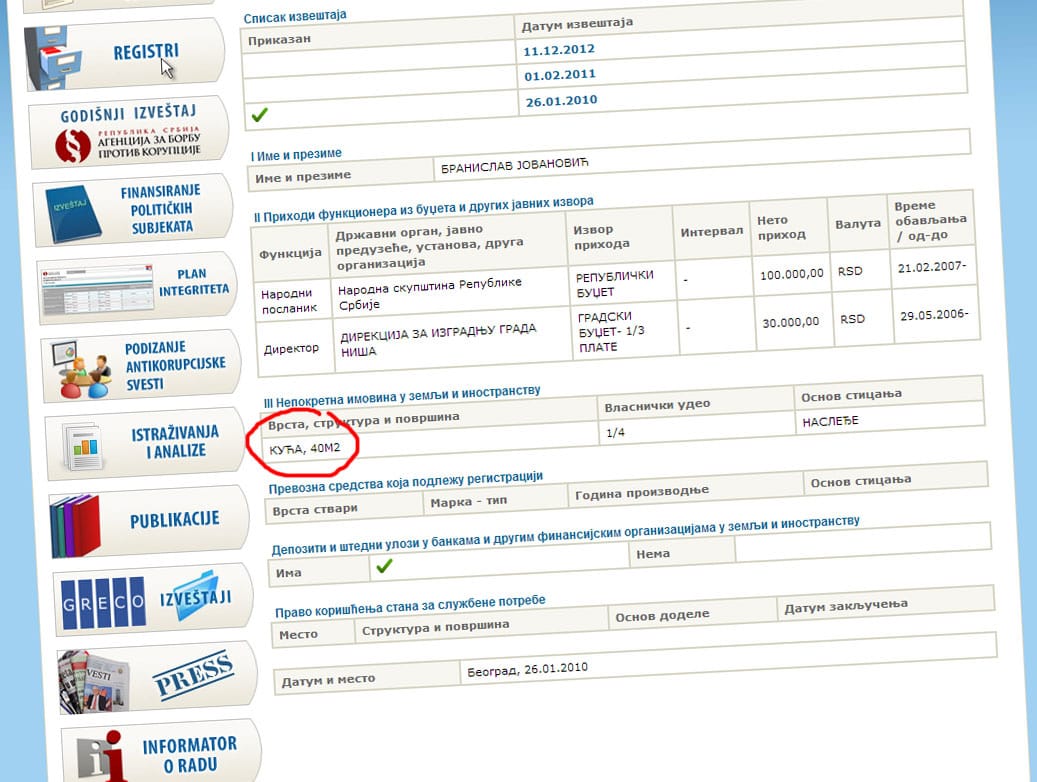1037x782 pixels.
Task: Click the colored books icon for Publikacije
Action: pyautogui.click(x=76, y=523)
